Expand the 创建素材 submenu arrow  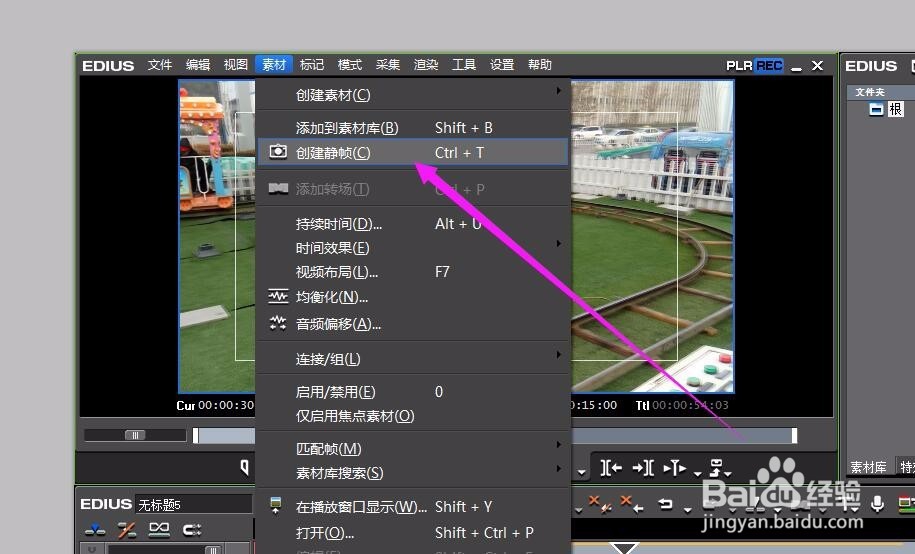tap(558, 91)
